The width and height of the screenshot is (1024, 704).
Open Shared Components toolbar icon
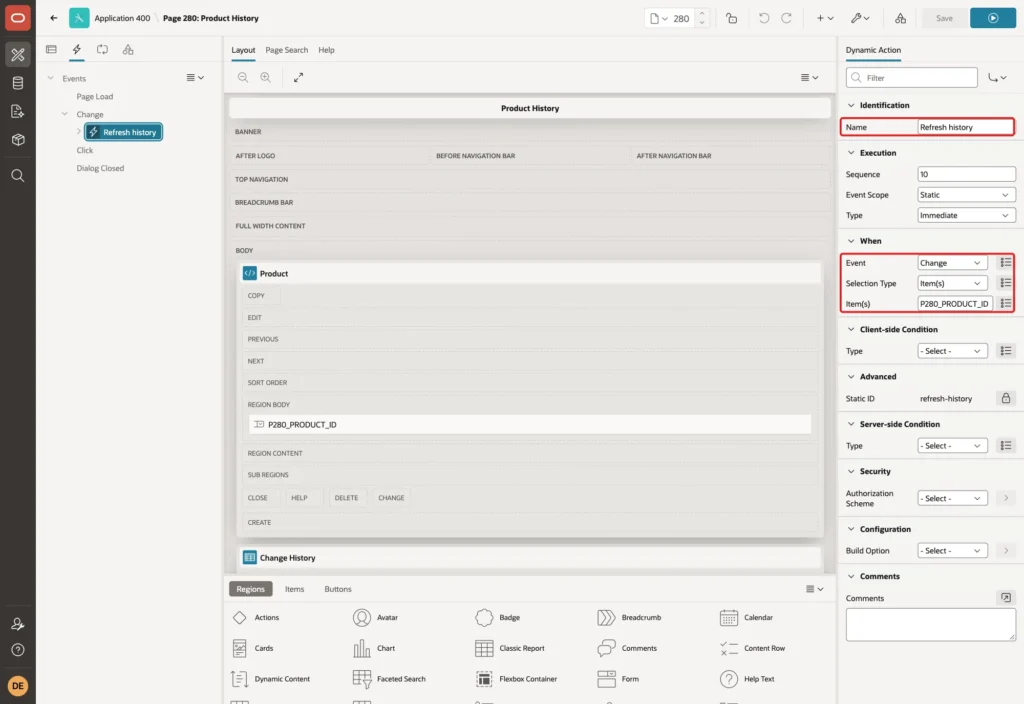(900, 18)
